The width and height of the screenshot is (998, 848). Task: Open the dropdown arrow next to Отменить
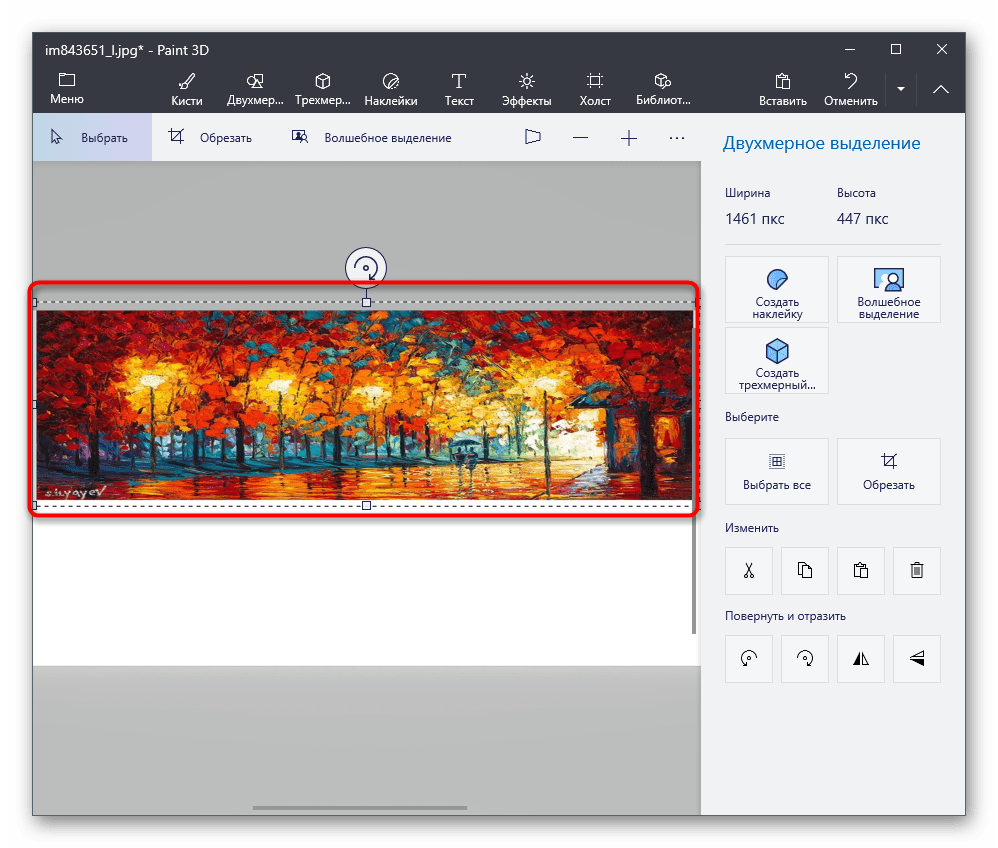(x=900, y=88)
